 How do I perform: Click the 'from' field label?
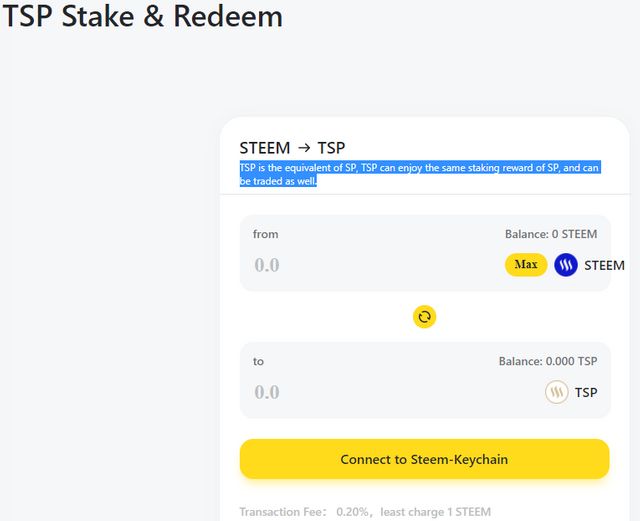click(x=265, y=234)
